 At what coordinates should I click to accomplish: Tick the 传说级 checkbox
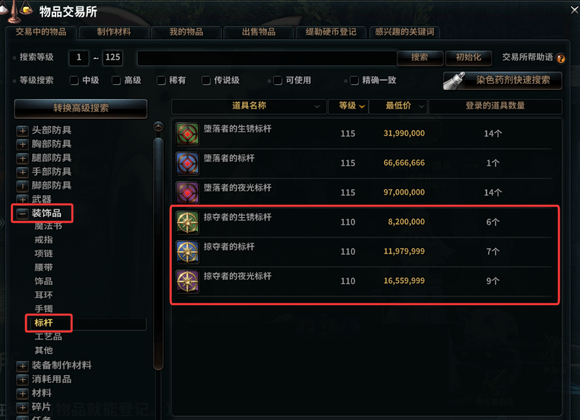click(x=206, y=80)
